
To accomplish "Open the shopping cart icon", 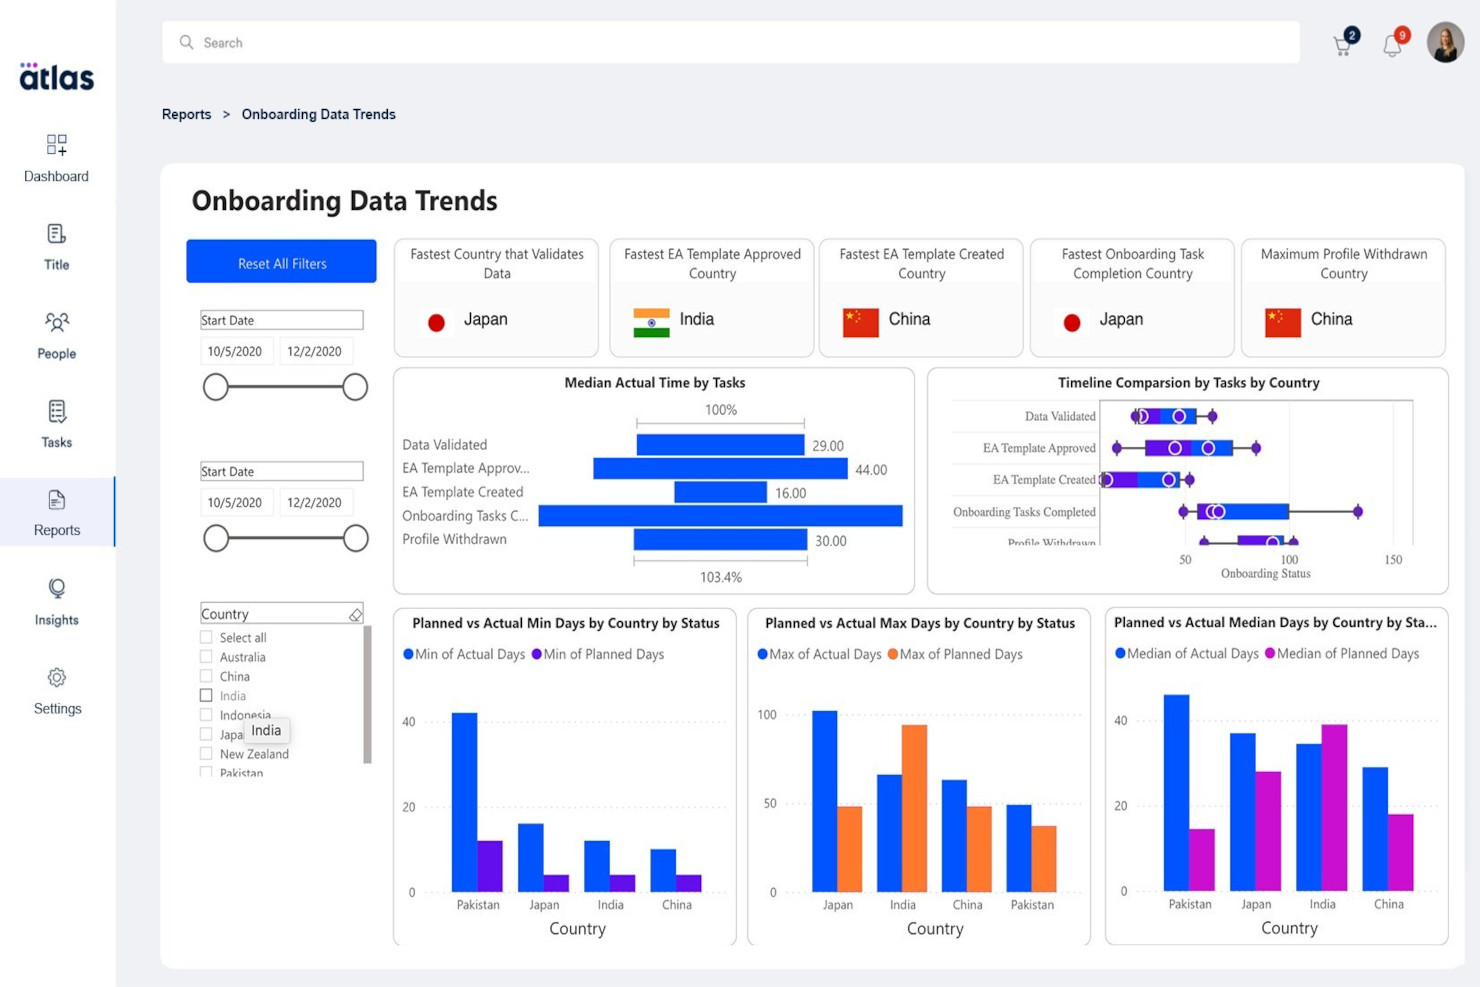I will (x=1341, y=42).
